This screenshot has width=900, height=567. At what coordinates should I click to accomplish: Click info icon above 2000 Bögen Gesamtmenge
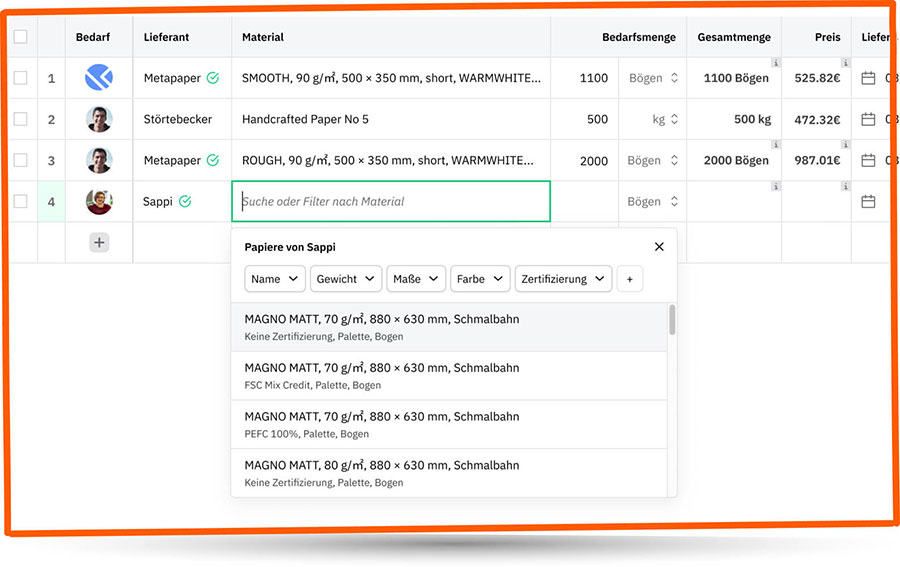pos(775,145)
